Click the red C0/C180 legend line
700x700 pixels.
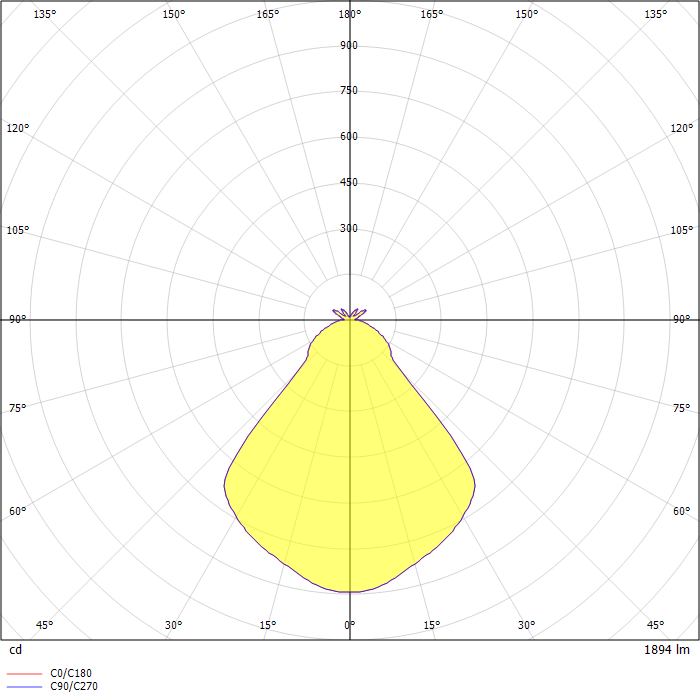tap(25, 674)
